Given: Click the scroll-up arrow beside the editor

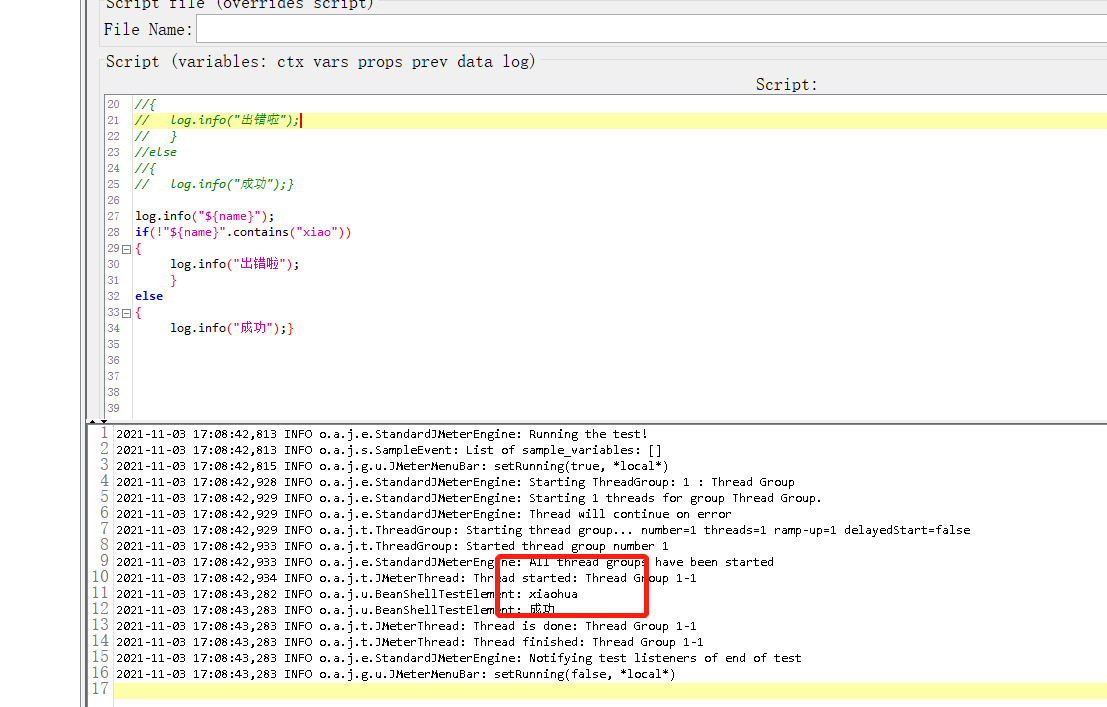Looking at the screenshot, I should pos(90,421).
